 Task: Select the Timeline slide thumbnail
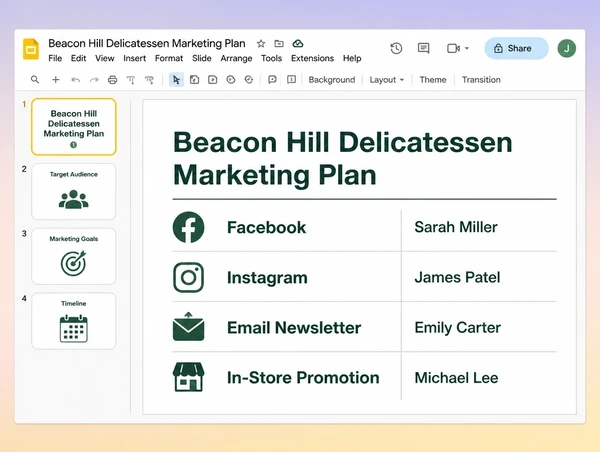[x=74, y=321]
